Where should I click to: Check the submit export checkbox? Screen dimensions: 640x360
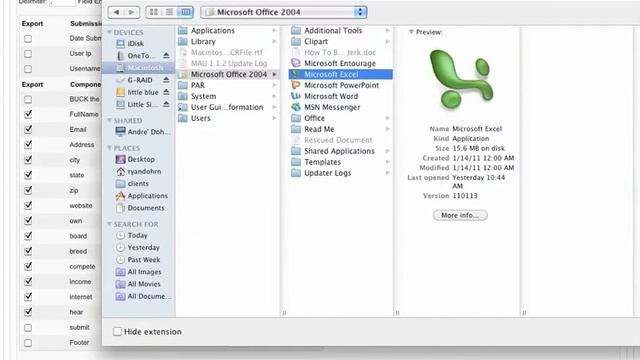point(28,328)
